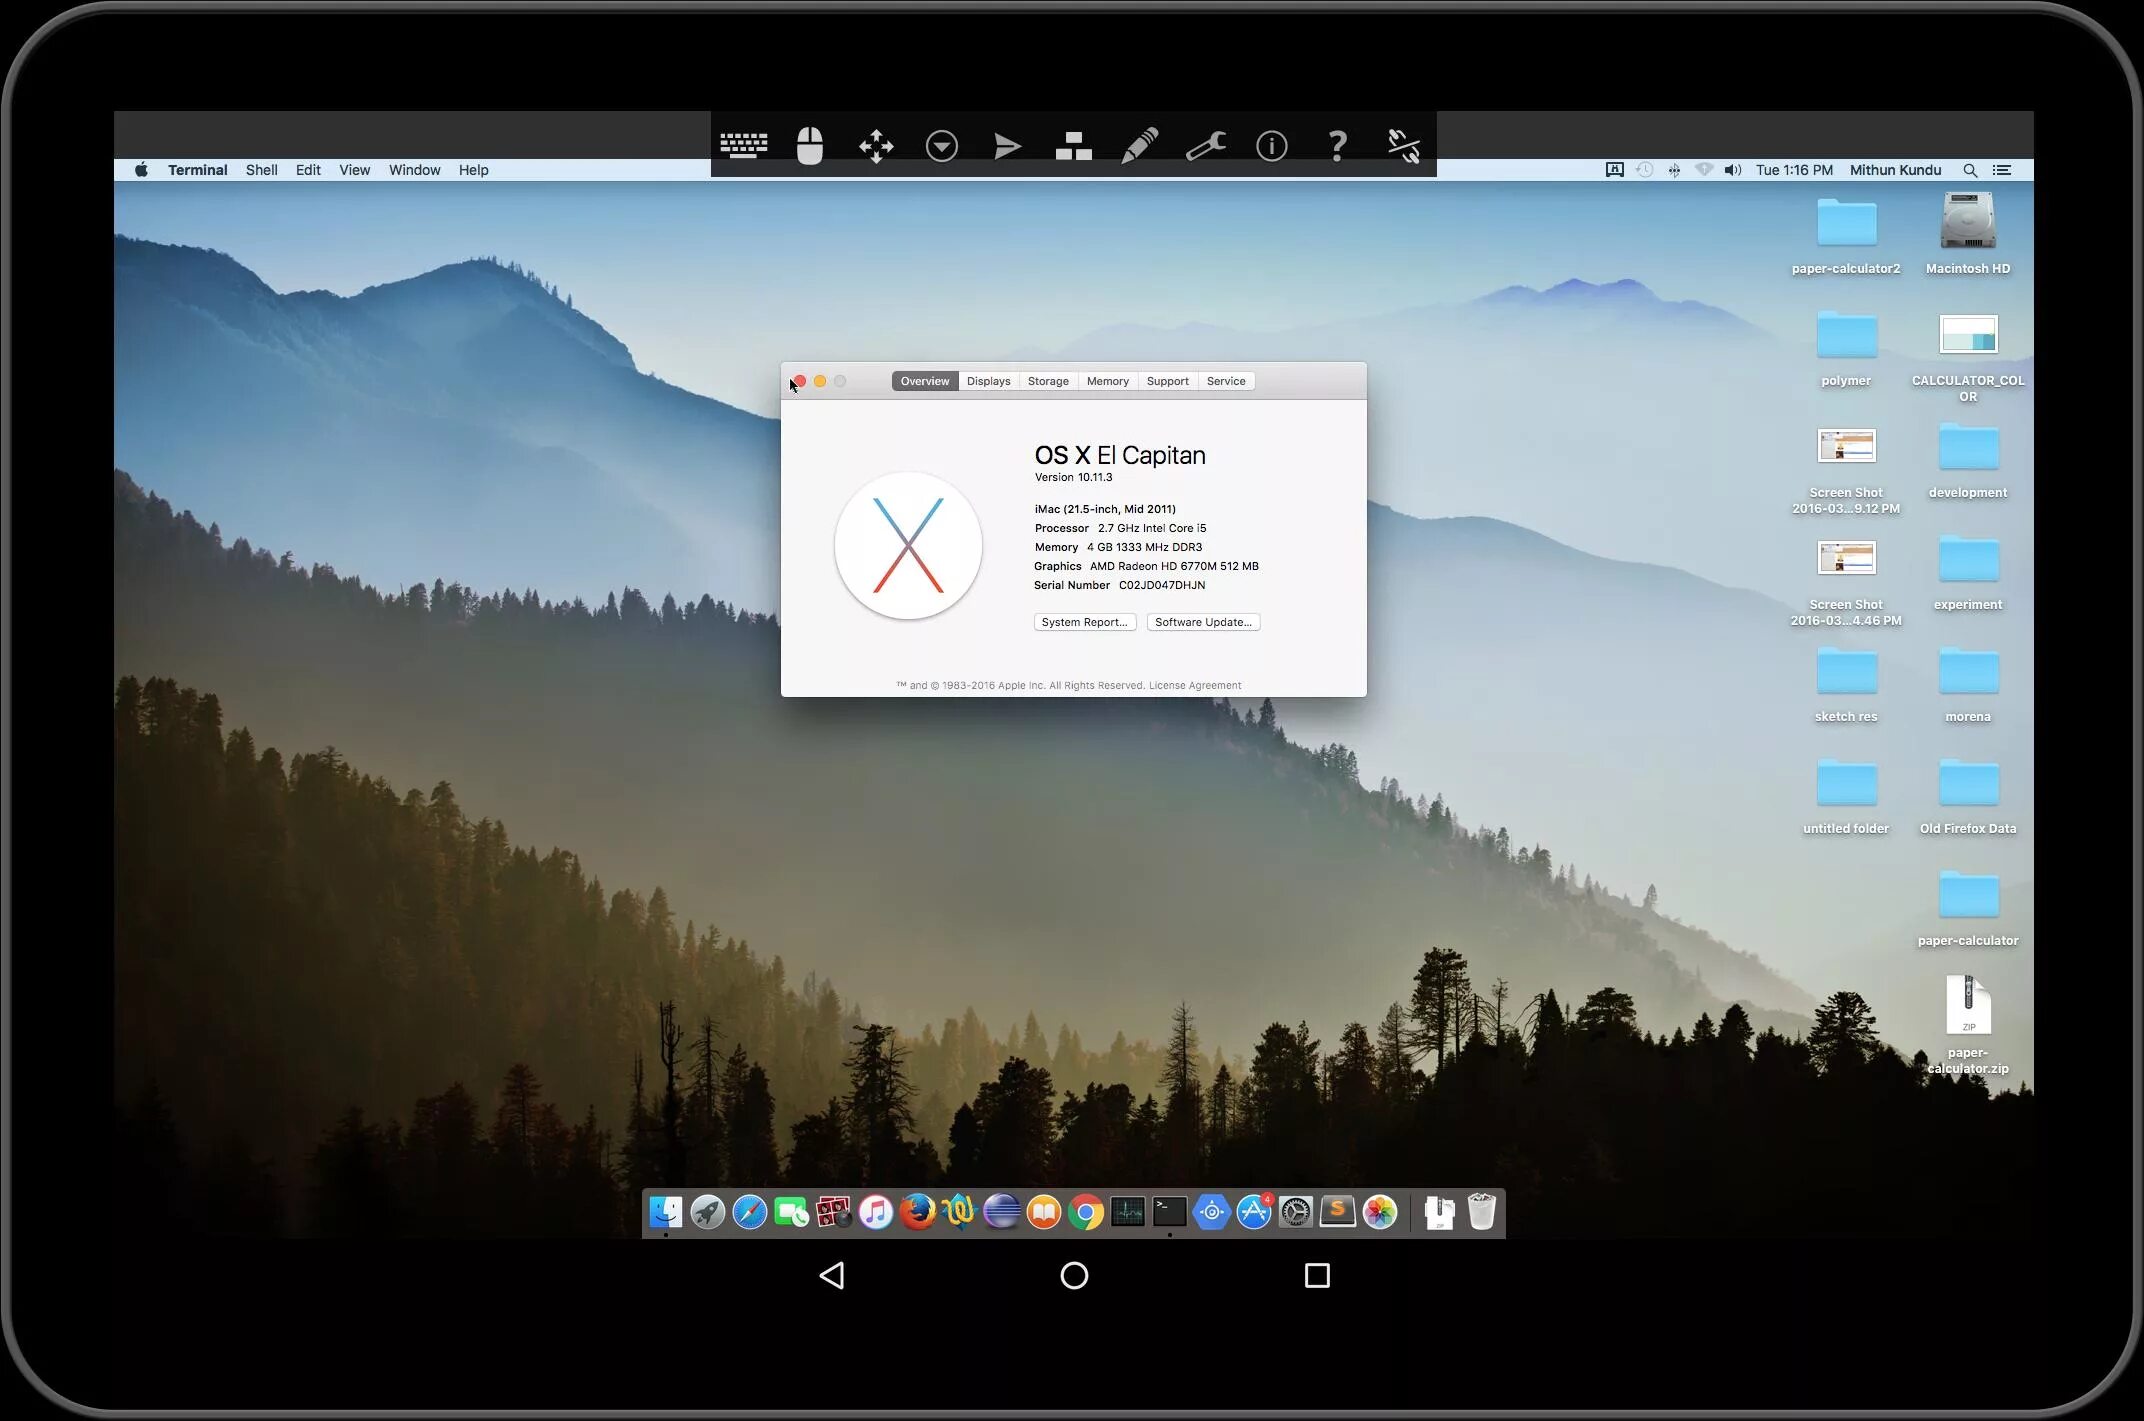Click the Mithun Kundu user menu
The image size is (2144, 1421).
tap(1895, 170)
